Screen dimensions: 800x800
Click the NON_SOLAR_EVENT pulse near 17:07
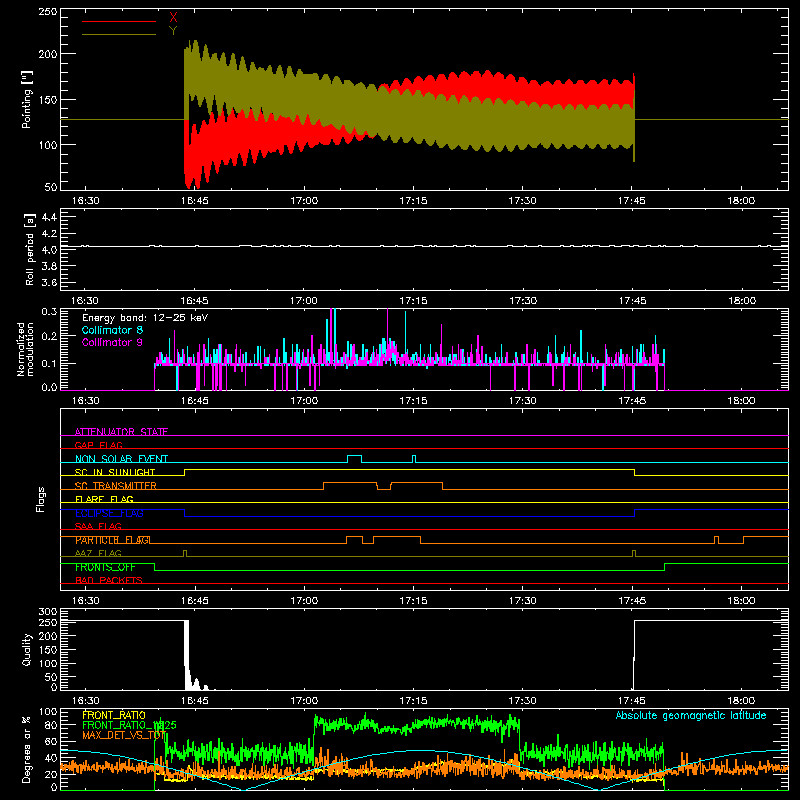point(355,459)
